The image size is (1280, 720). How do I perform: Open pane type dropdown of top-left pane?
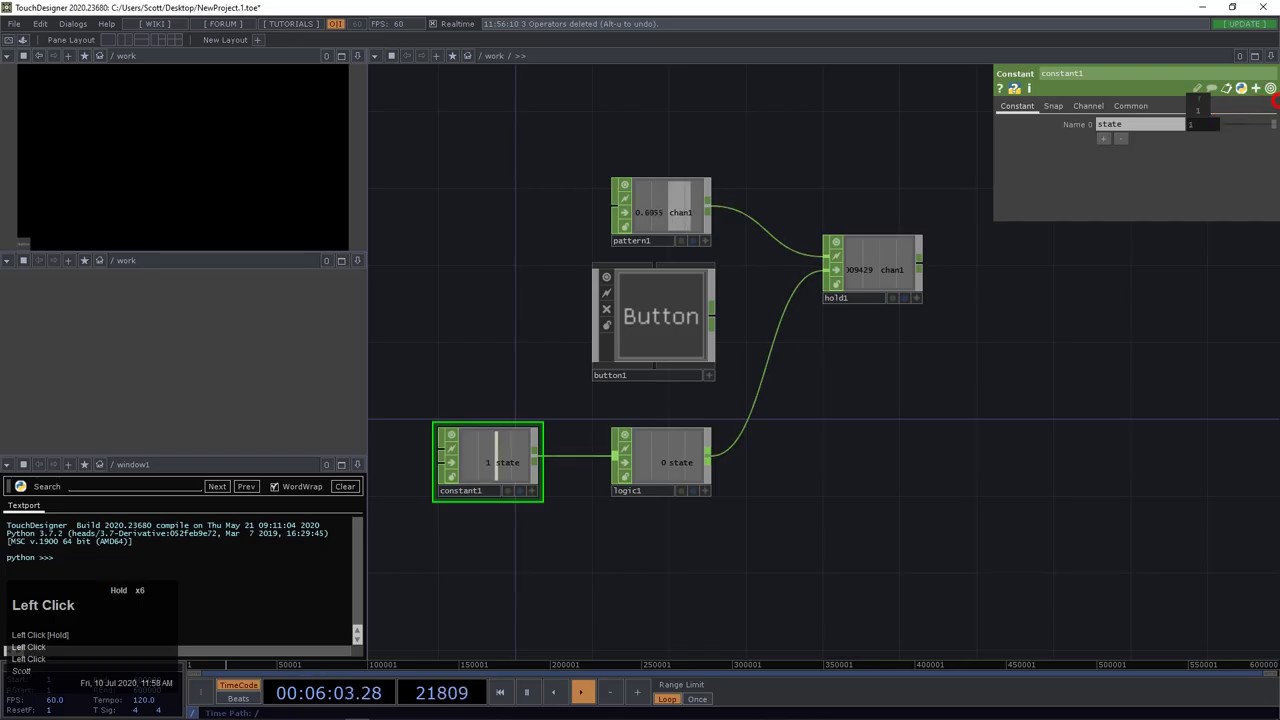7,56
